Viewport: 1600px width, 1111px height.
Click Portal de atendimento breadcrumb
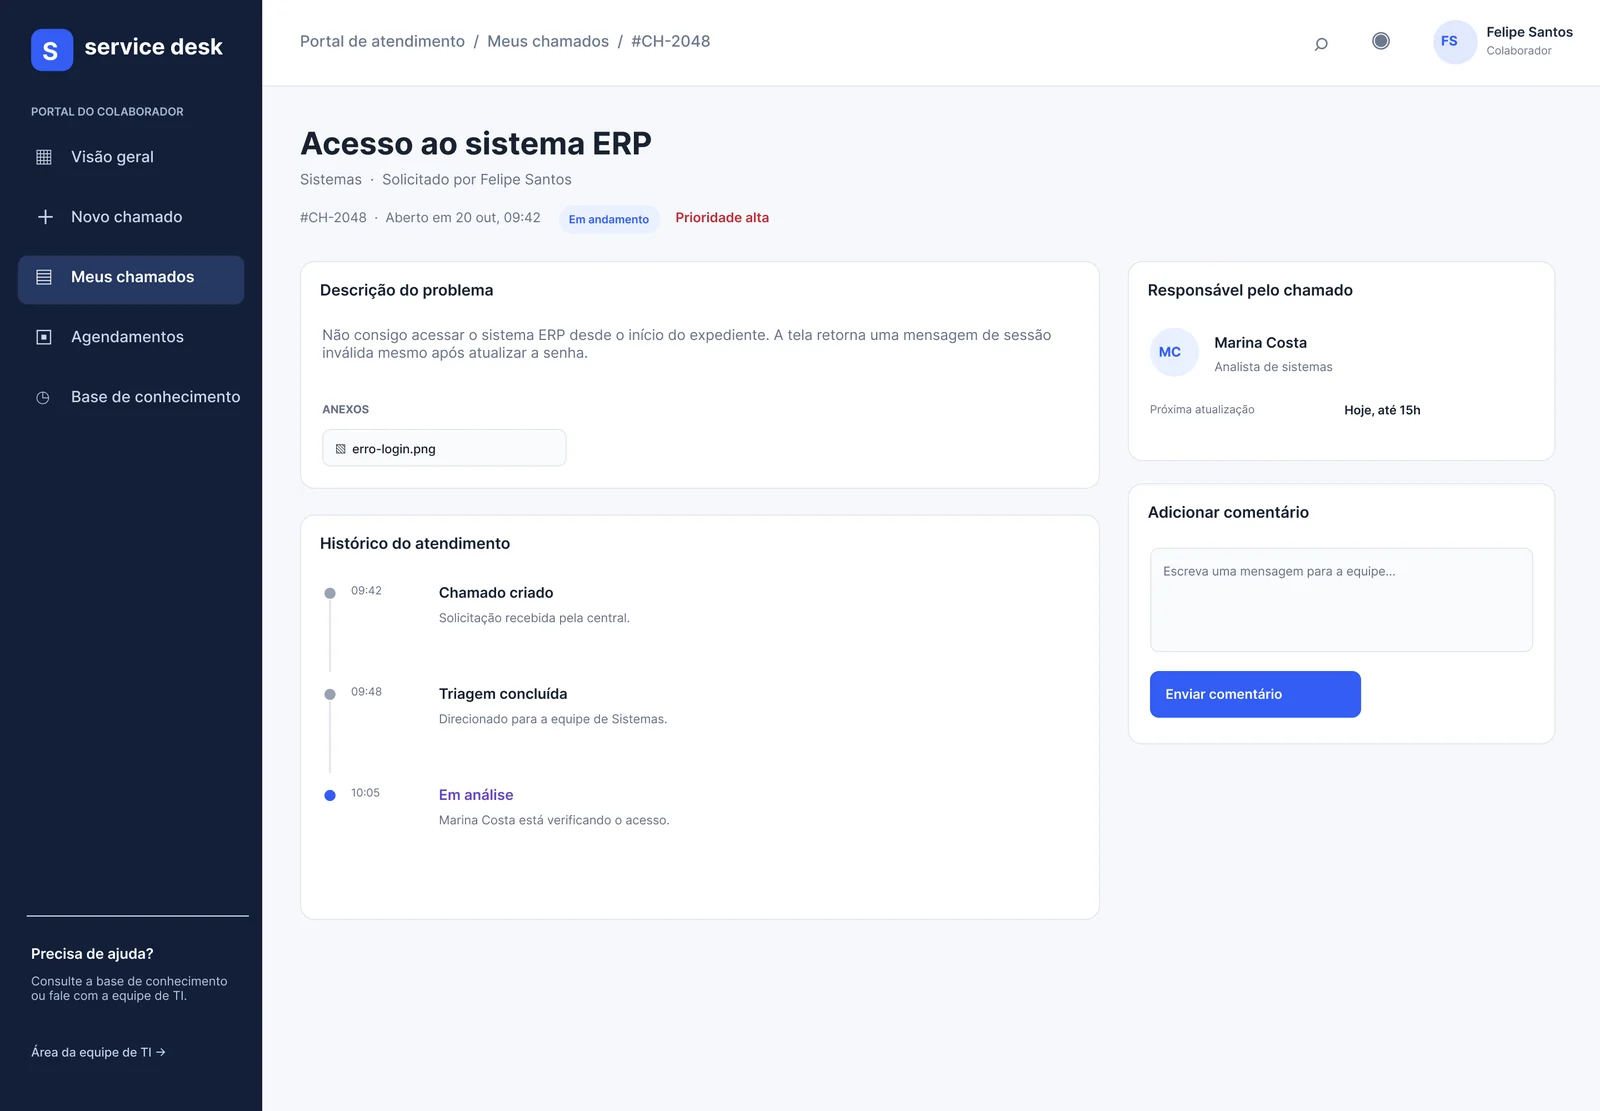point(382,41)
